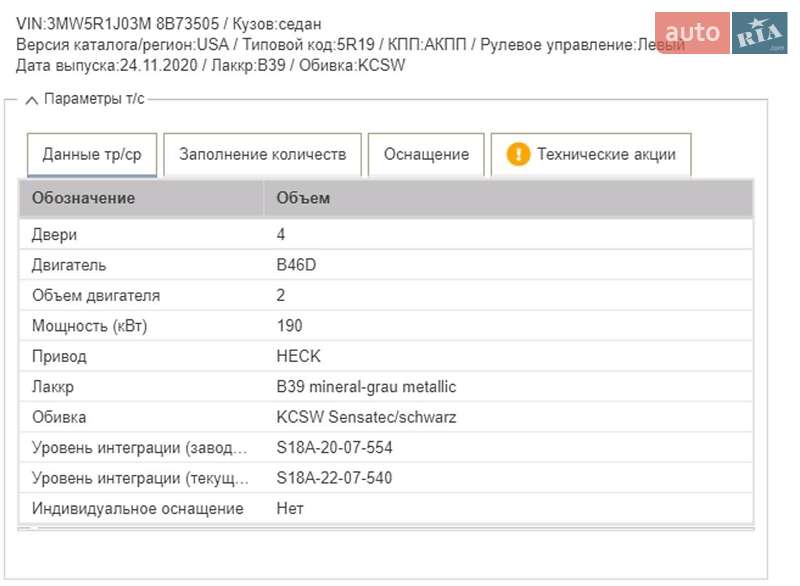Click the collapse arrow next to Параметры т/с
The width and height of the screenshot is (800, 586).
(30, 100)
